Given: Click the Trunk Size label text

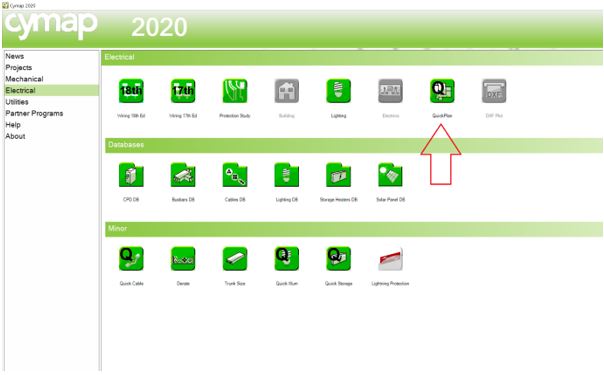Looking at the screenshot, I should click(235, 283).
